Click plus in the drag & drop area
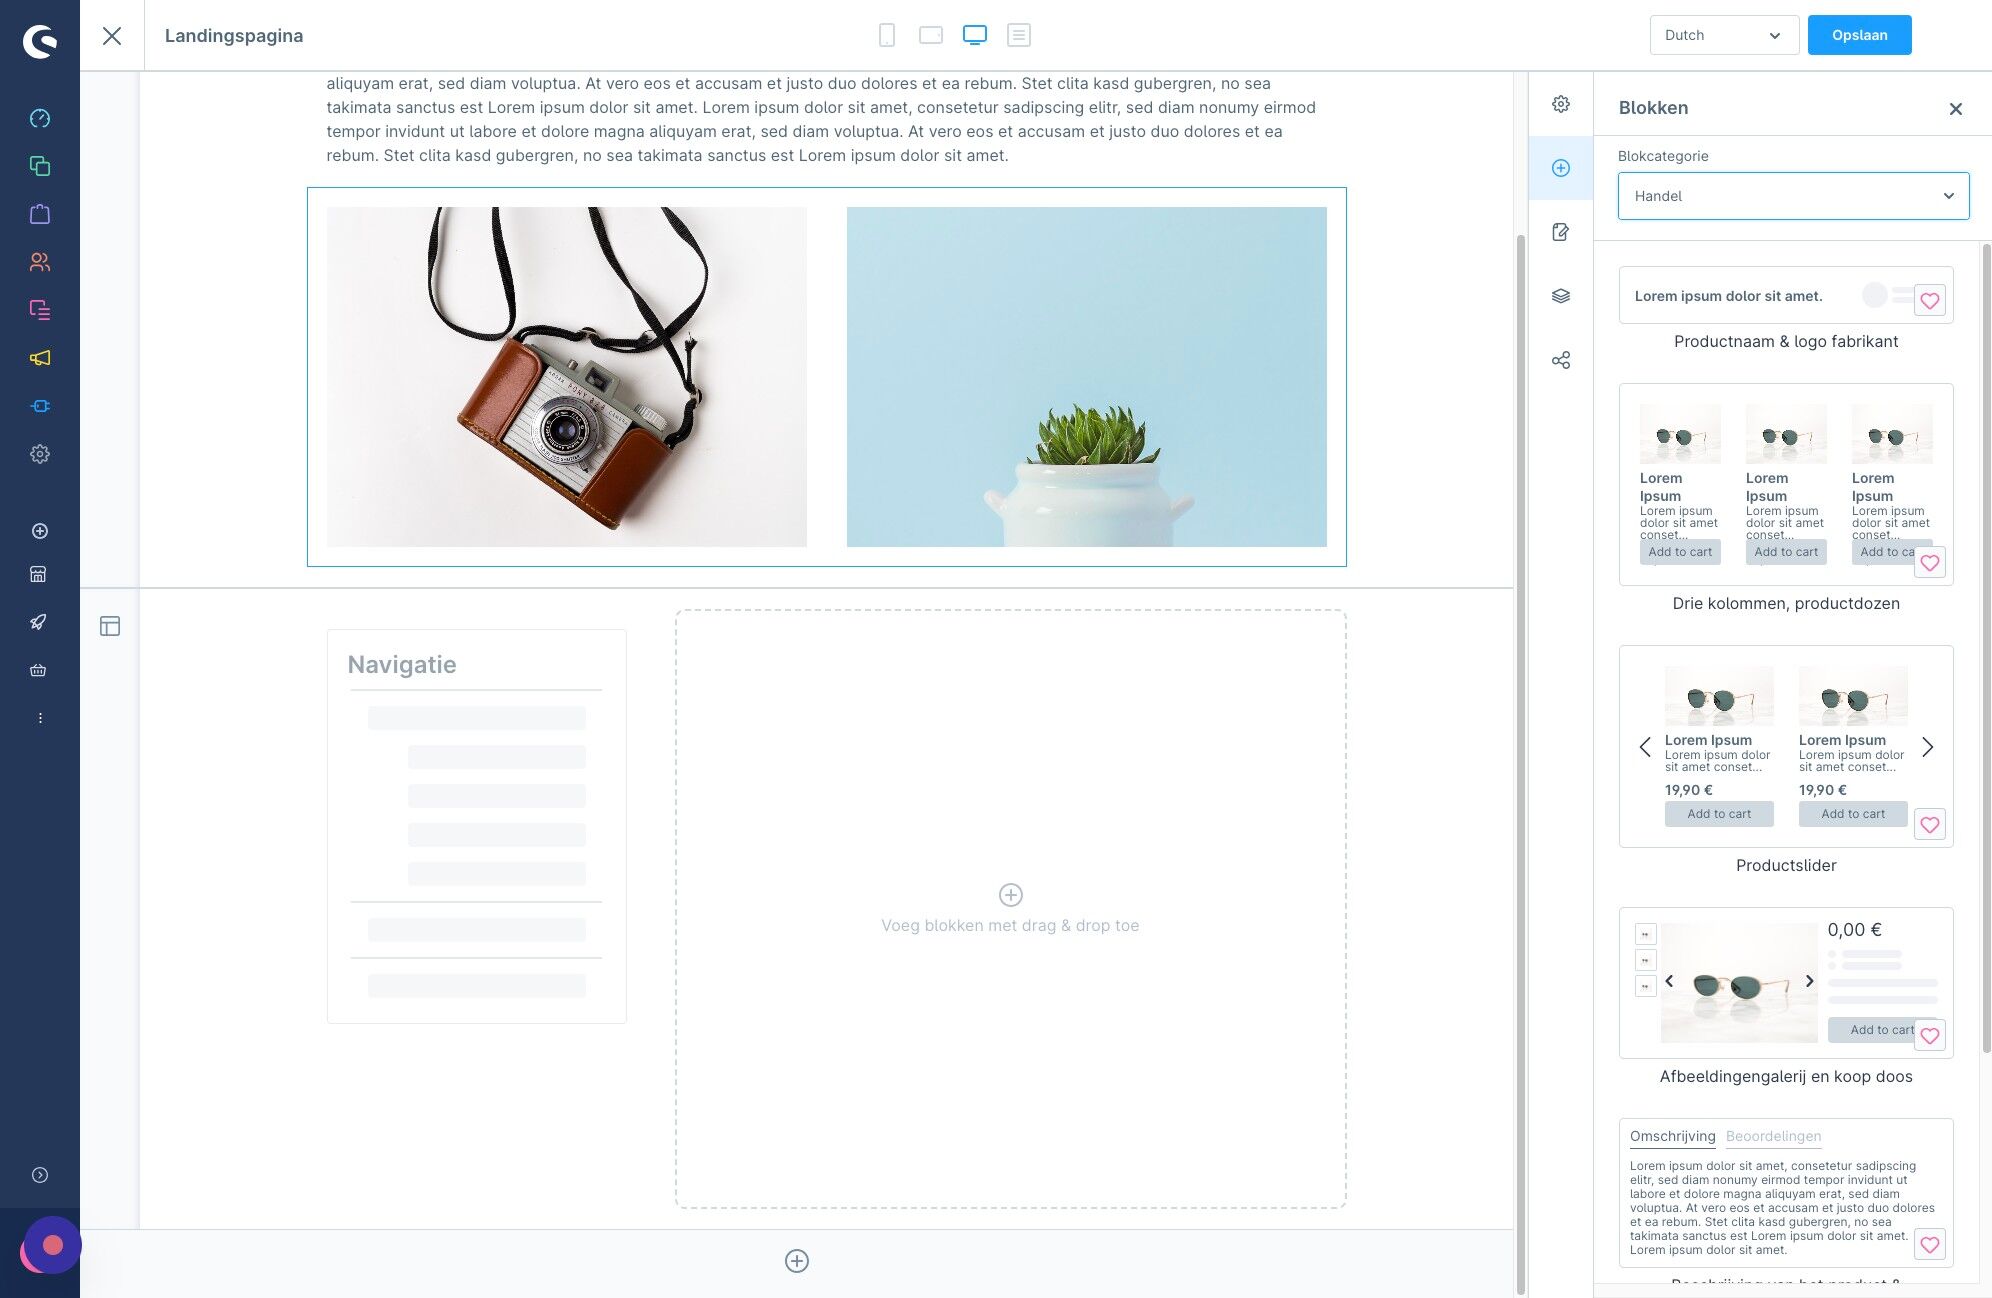The image size is (1992, 1298). (x=1011, y=895)
